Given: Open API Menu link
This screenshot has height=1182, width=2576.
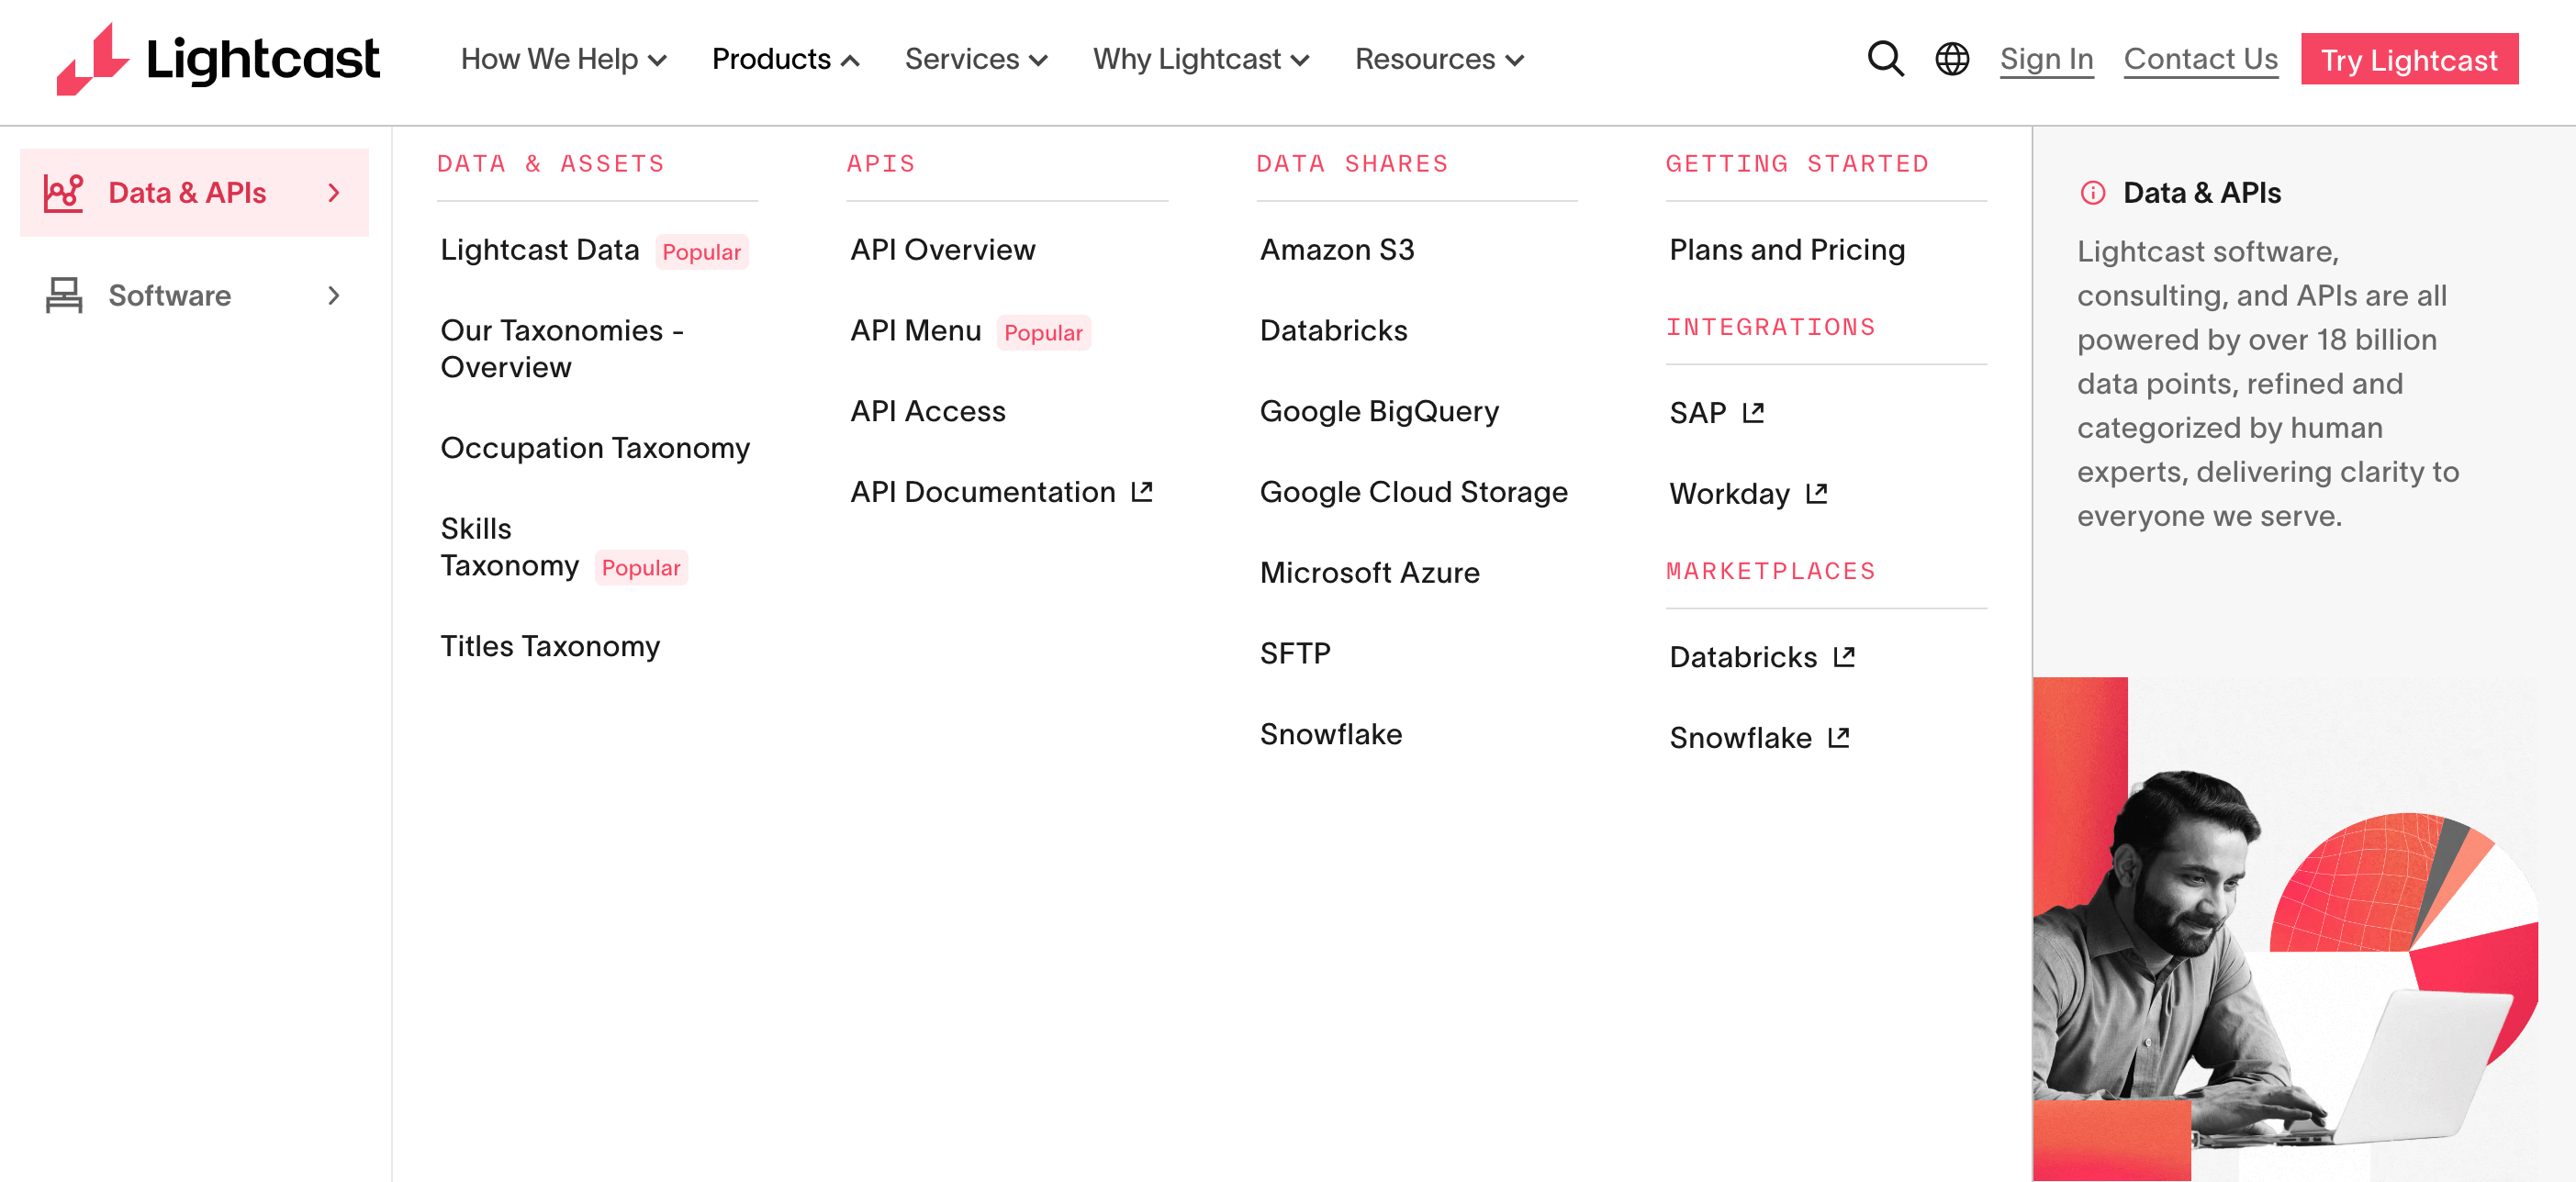Looking at the screenshot, I should [915, 330].
